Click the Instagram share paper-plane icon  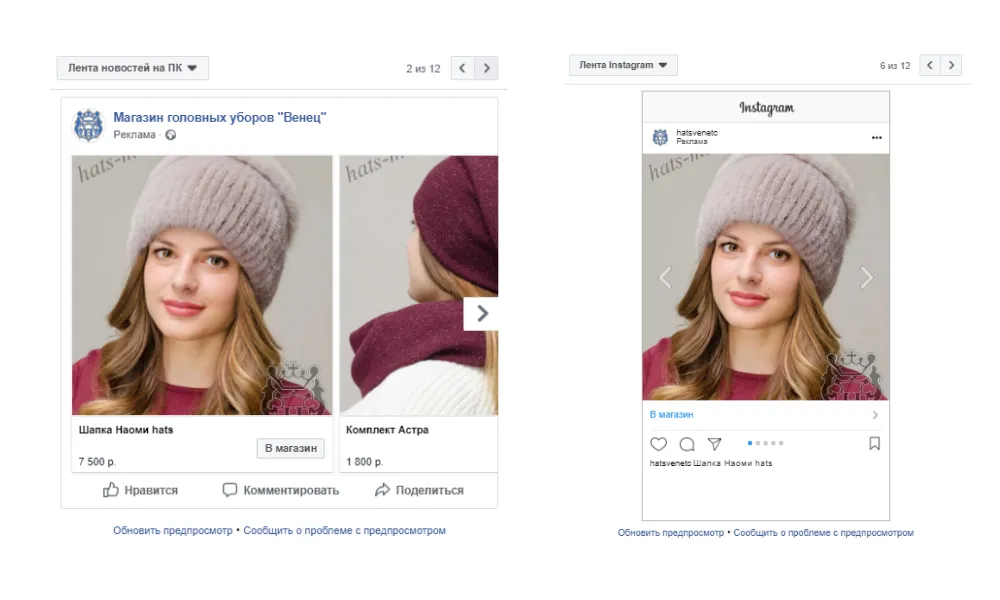pos(714,444)
